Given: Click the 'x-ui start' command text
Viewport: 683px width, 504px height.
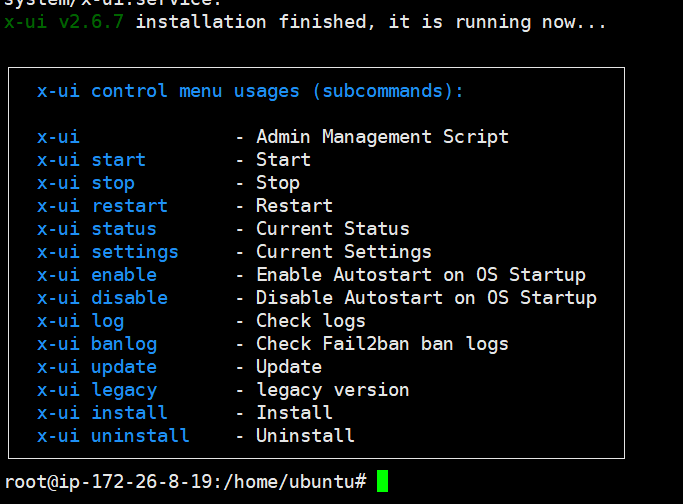Looking at the screenshot, I should coord(91,160).
